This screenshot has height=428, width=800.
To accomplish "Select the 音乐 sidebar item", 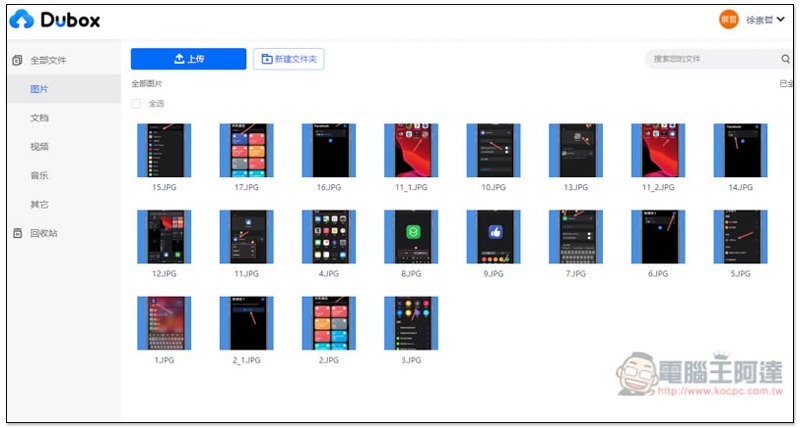I will point(40,176).
